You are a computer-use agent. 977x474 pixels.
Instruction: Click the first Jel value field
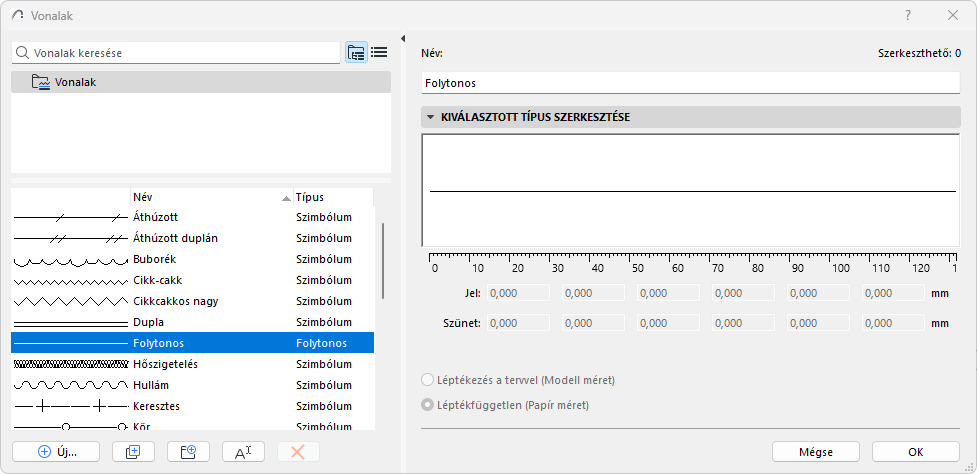coord(518,293)
